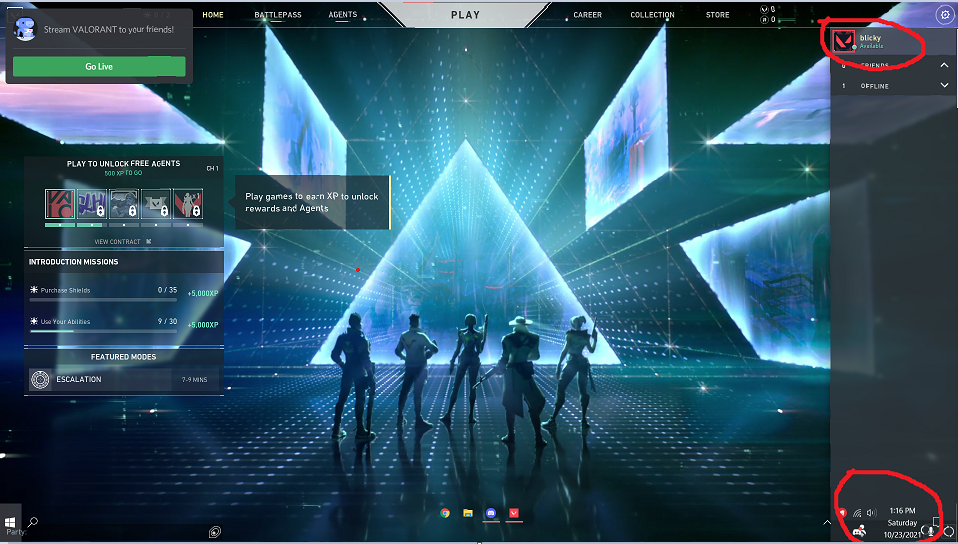
Task: Click the progress bar under first contract reward
Action: tap(60, 225)
